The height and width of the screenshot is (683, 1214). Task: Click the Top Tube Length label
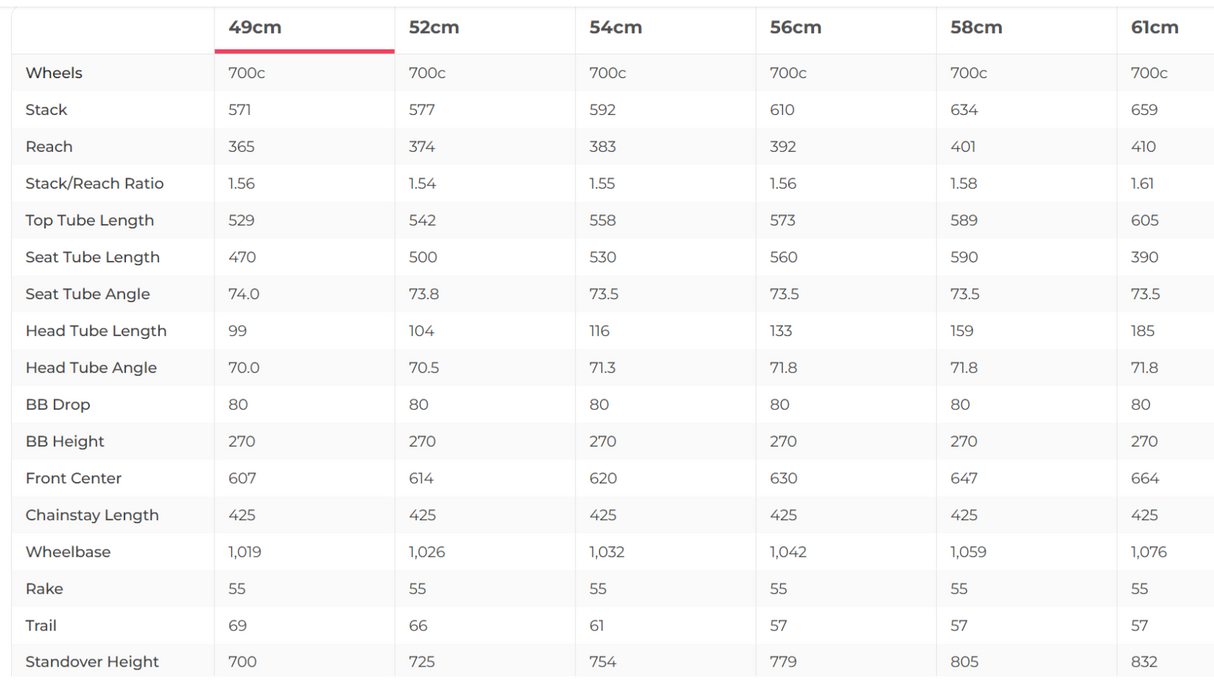[90, 221]
